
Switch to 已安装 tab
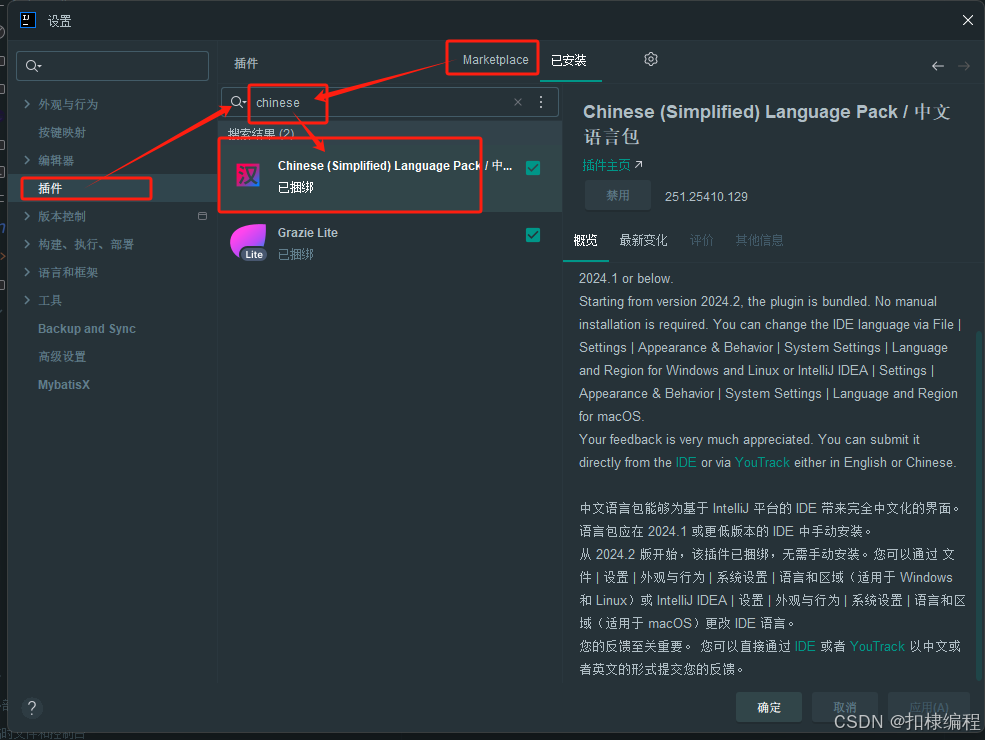click(x=569, y=60)
